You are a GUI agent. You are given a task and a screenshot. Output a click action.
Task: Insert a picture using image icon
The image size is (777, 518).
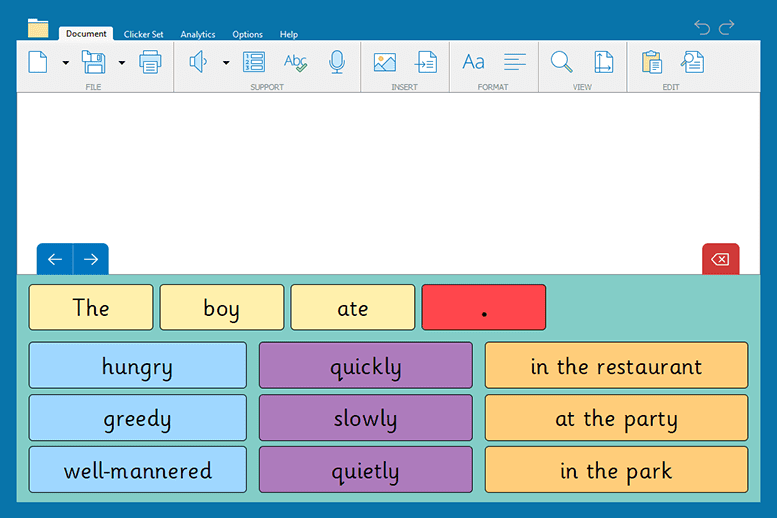click(385, 62)
